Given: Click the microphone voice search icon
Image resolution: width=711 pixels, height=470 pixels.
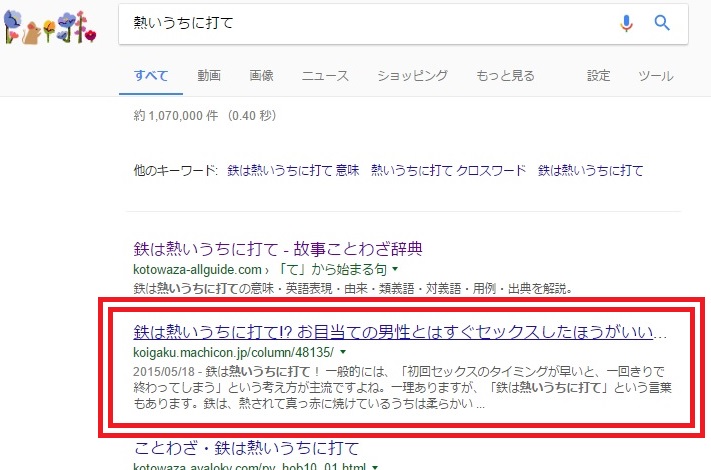Looking at the screenshot, I should tap(626, 23).
